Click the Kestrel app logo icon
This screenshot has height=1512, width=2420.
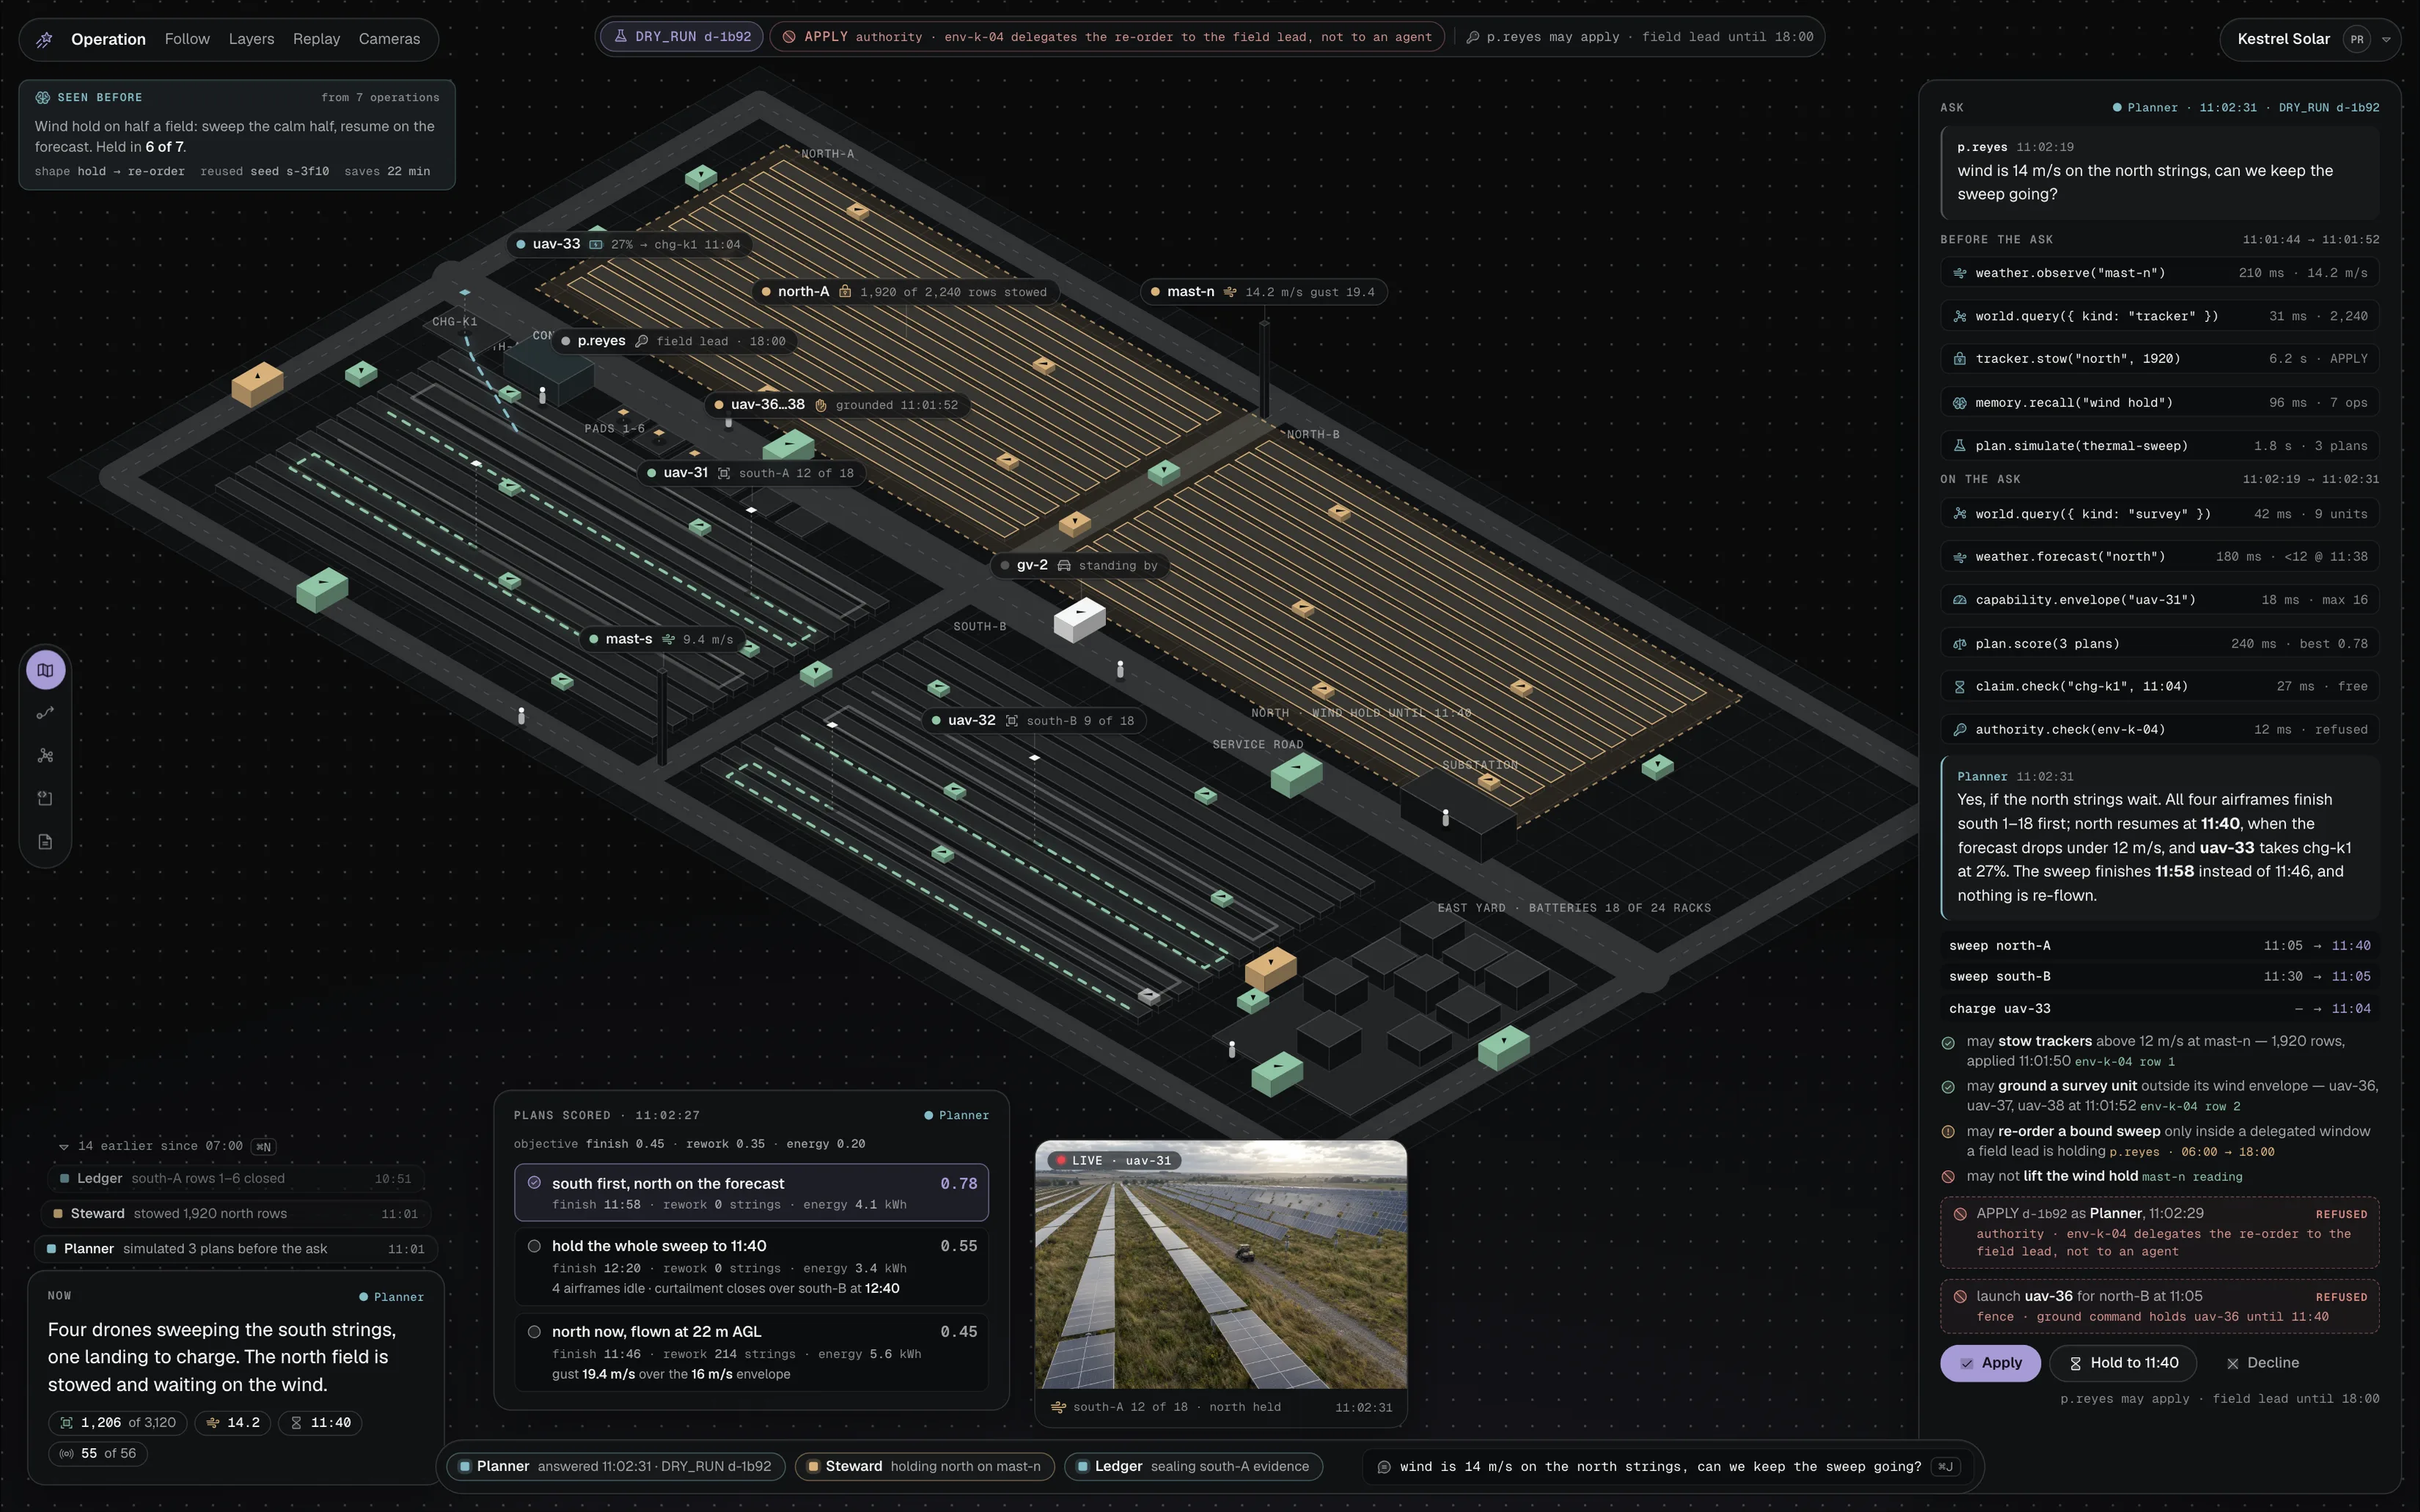pos(44,39)
